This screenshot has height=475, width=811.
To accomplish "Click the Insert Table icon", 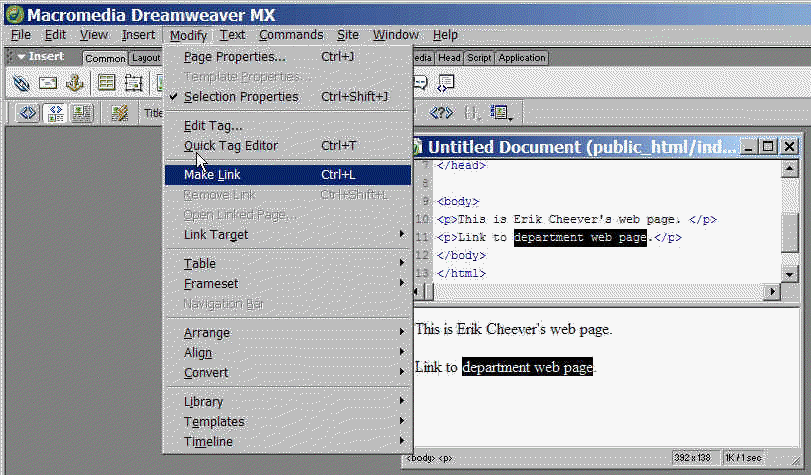I will click(107, 83).
